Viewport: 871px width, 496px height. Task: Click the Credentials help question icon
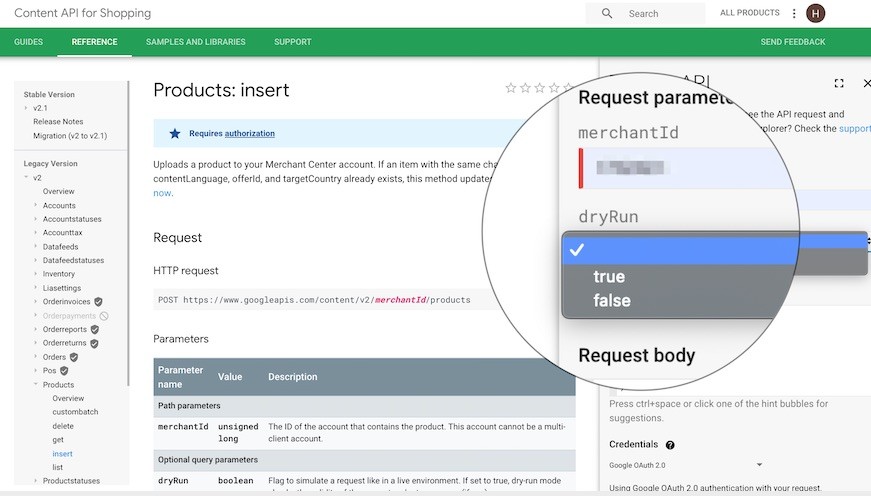[x=670, y=445]
